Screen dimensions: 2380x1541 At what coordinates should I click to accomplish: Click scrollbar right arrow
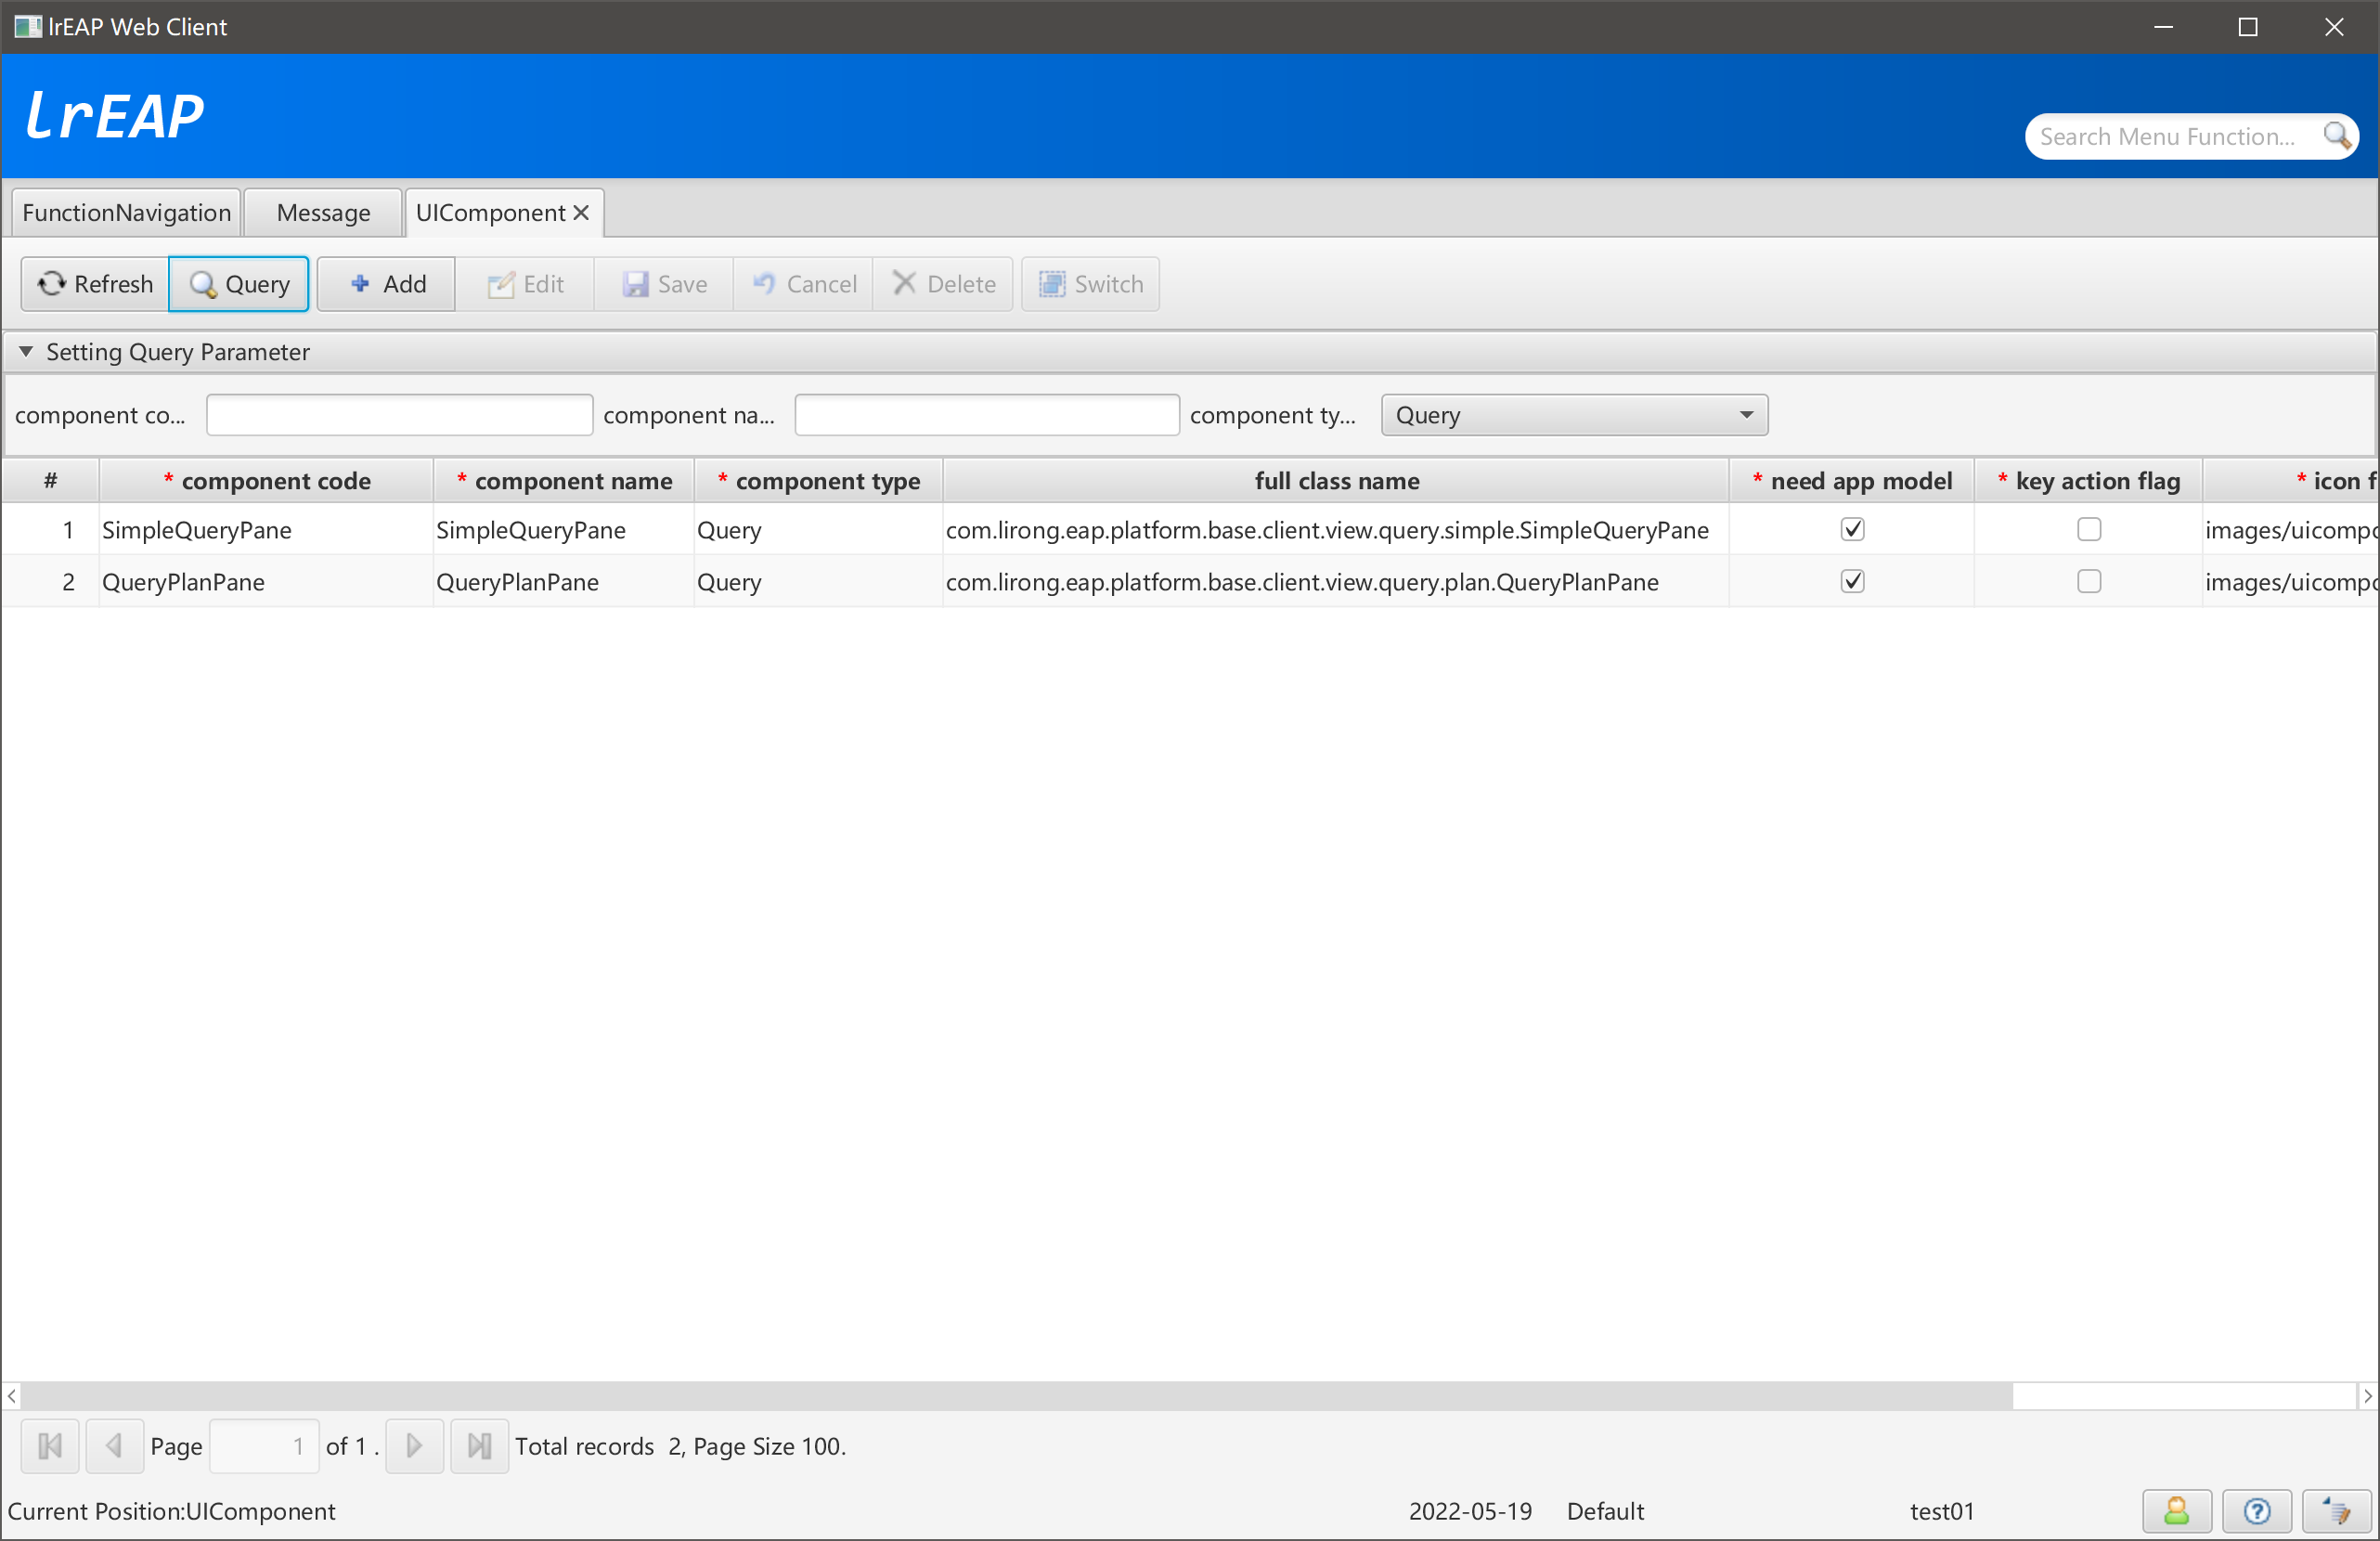[x=2367, y=1396]
